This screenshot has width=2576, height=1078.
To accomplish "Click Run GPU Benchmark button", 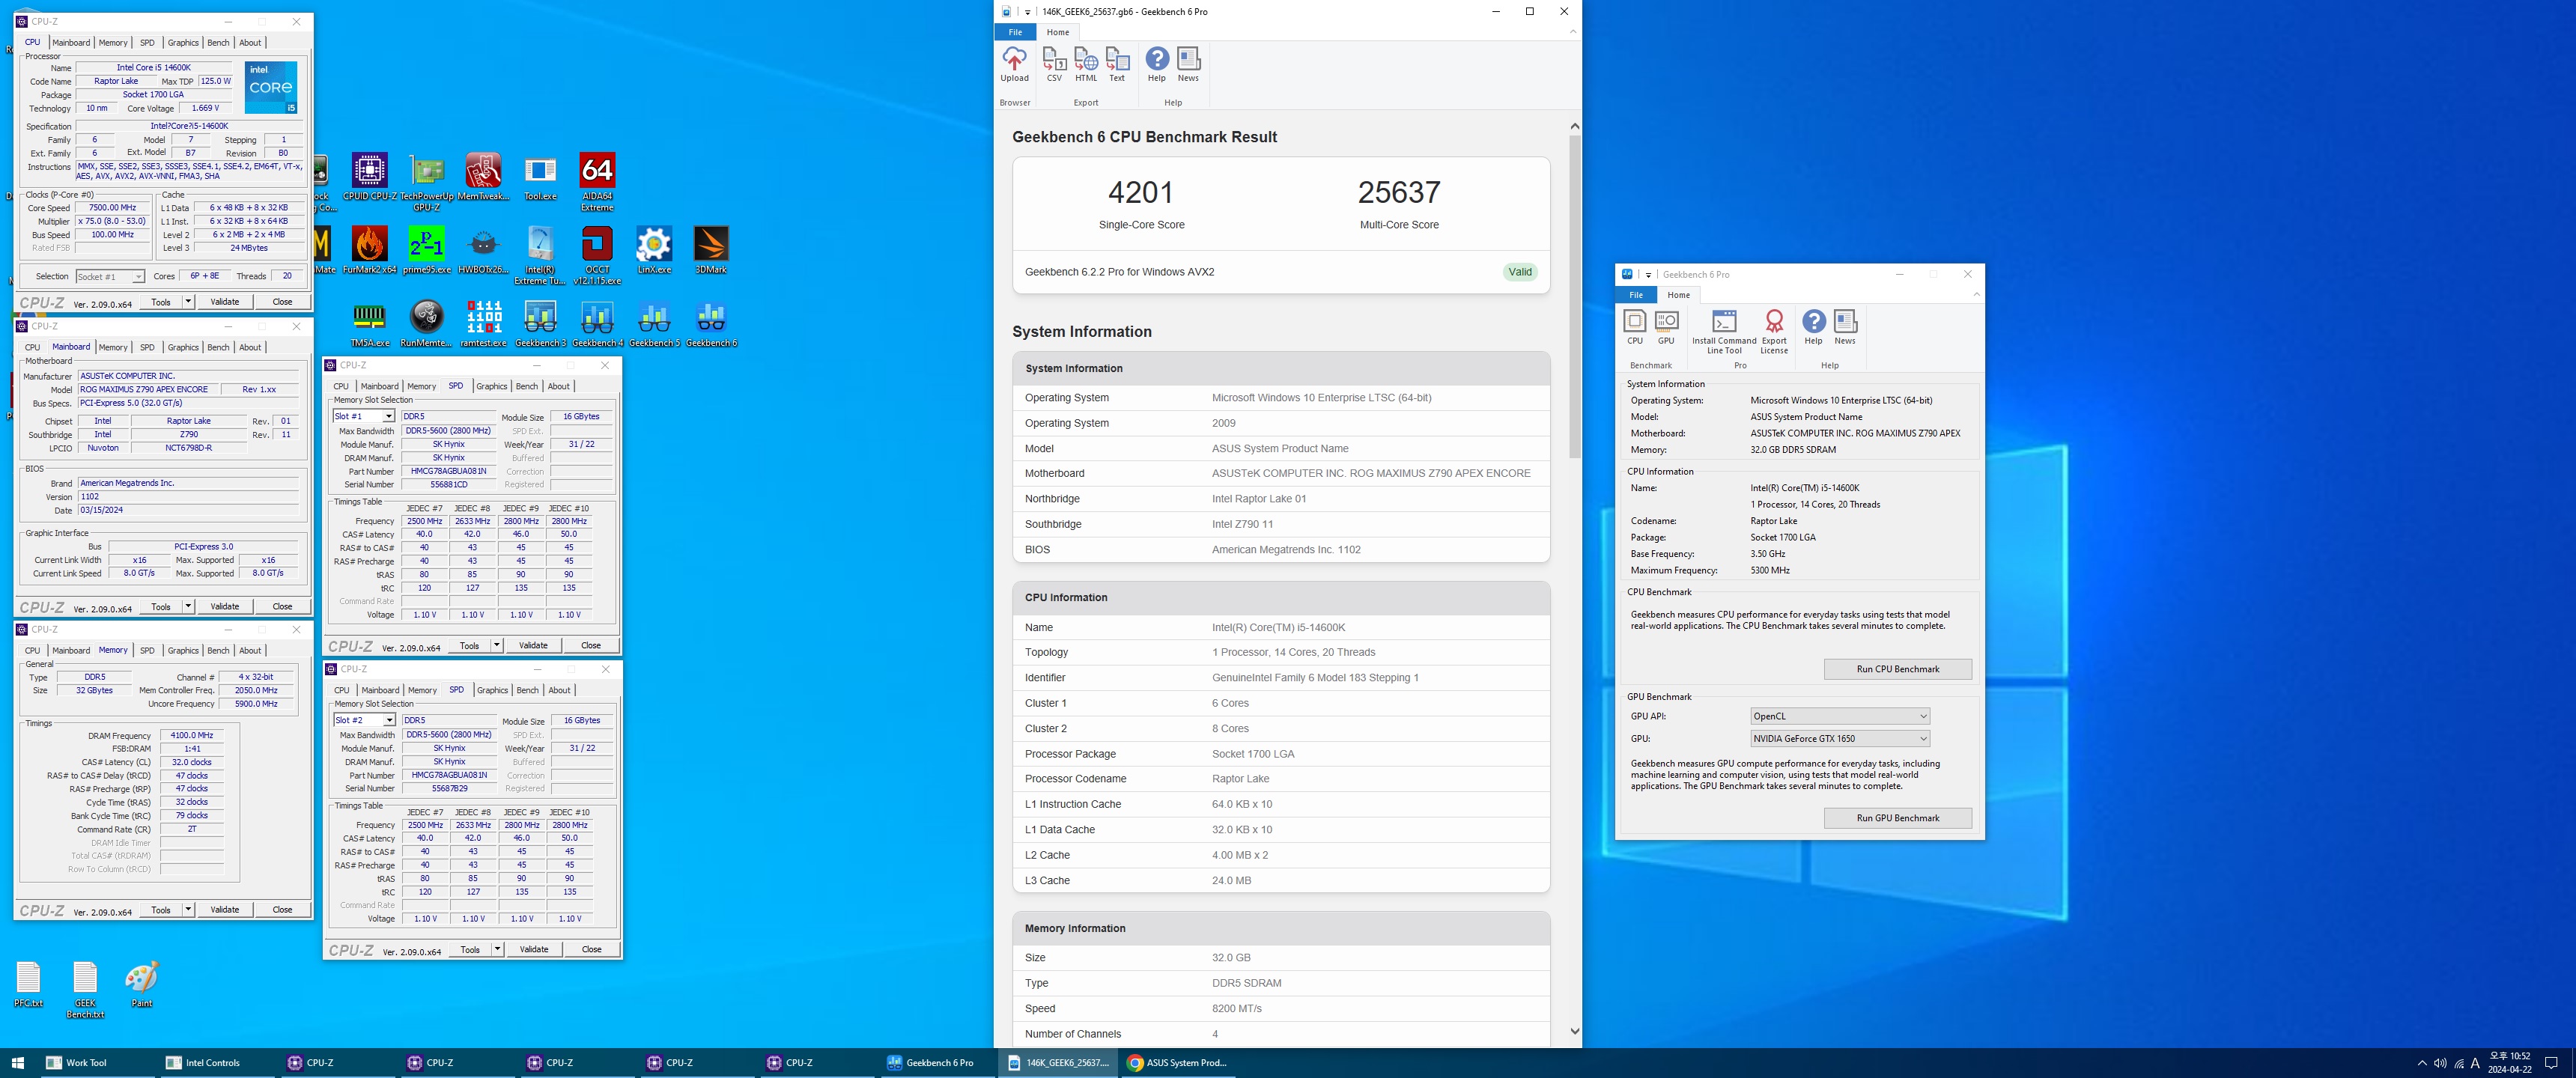I will (x=1897, y=818).
